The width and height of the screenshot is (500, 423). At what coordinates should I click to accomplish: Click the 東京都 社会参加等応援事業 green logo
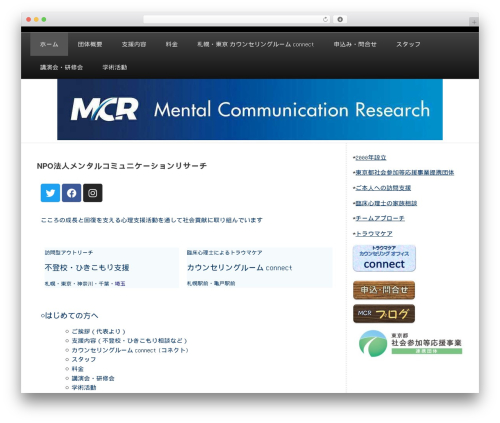click(410, 343)
